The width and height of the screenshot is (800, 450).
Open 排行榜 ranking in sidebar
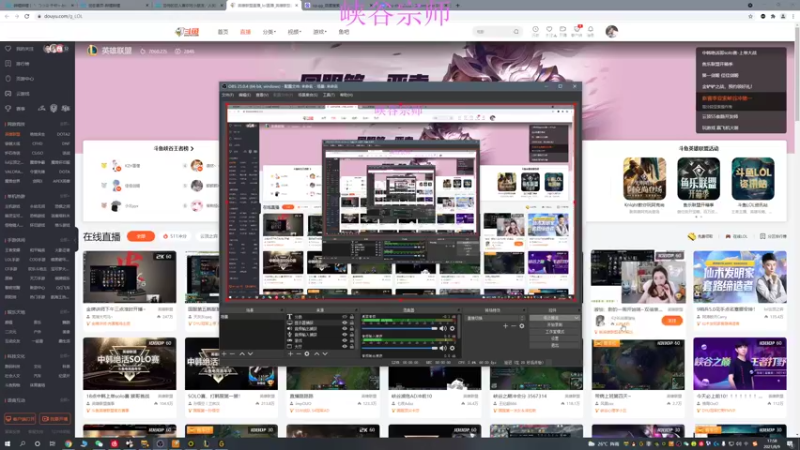pos(18,64)
